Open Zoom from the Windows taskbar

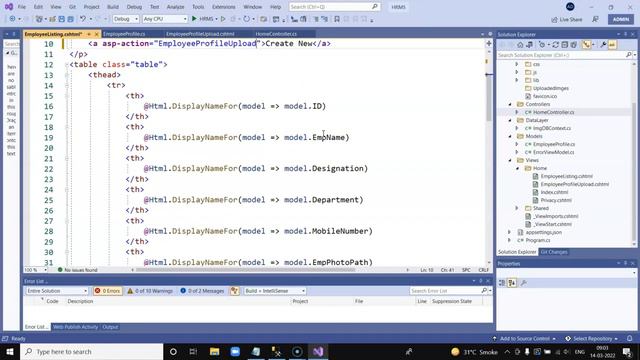click(x=235, y=351)
